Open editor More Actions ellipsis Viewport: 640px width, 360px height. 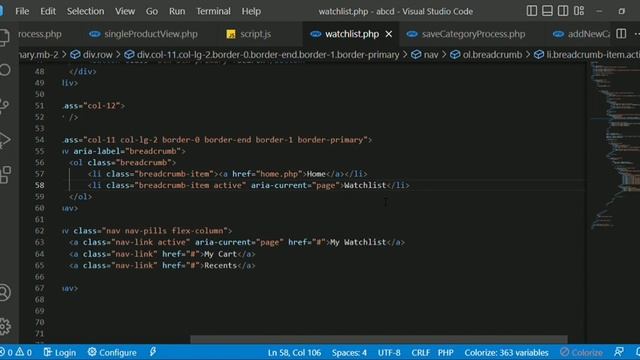tap(637, 34)
